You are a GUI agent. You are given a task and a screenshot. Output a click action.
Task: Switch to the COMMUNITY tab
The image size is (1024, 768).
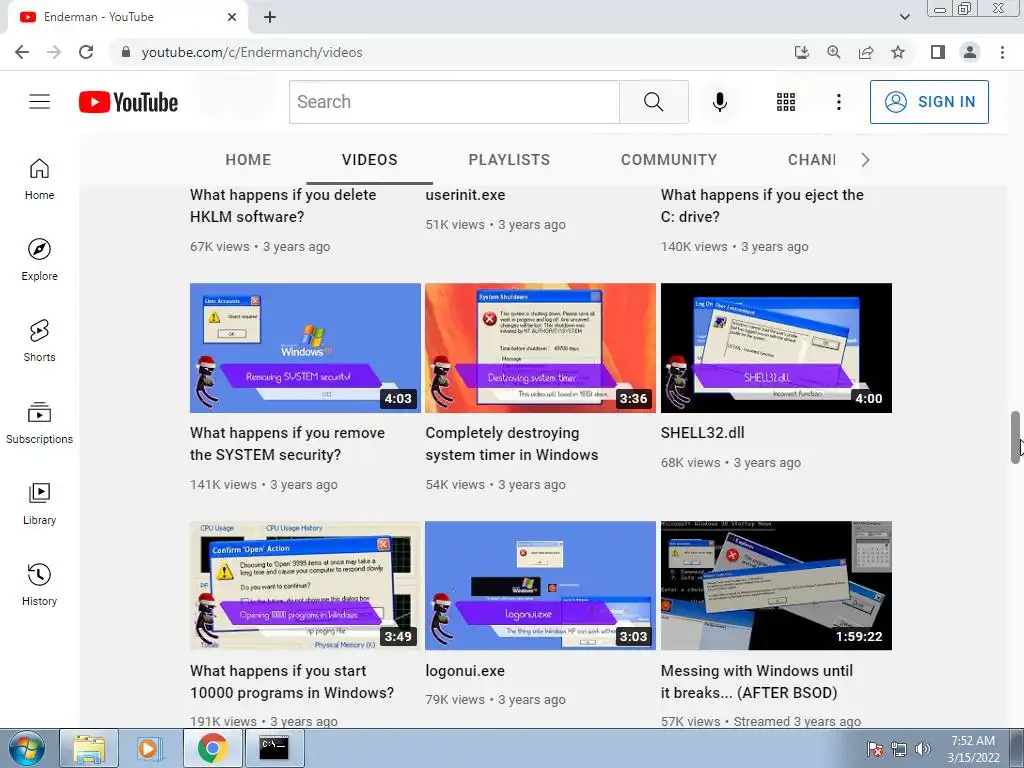(x=669, y=160)
